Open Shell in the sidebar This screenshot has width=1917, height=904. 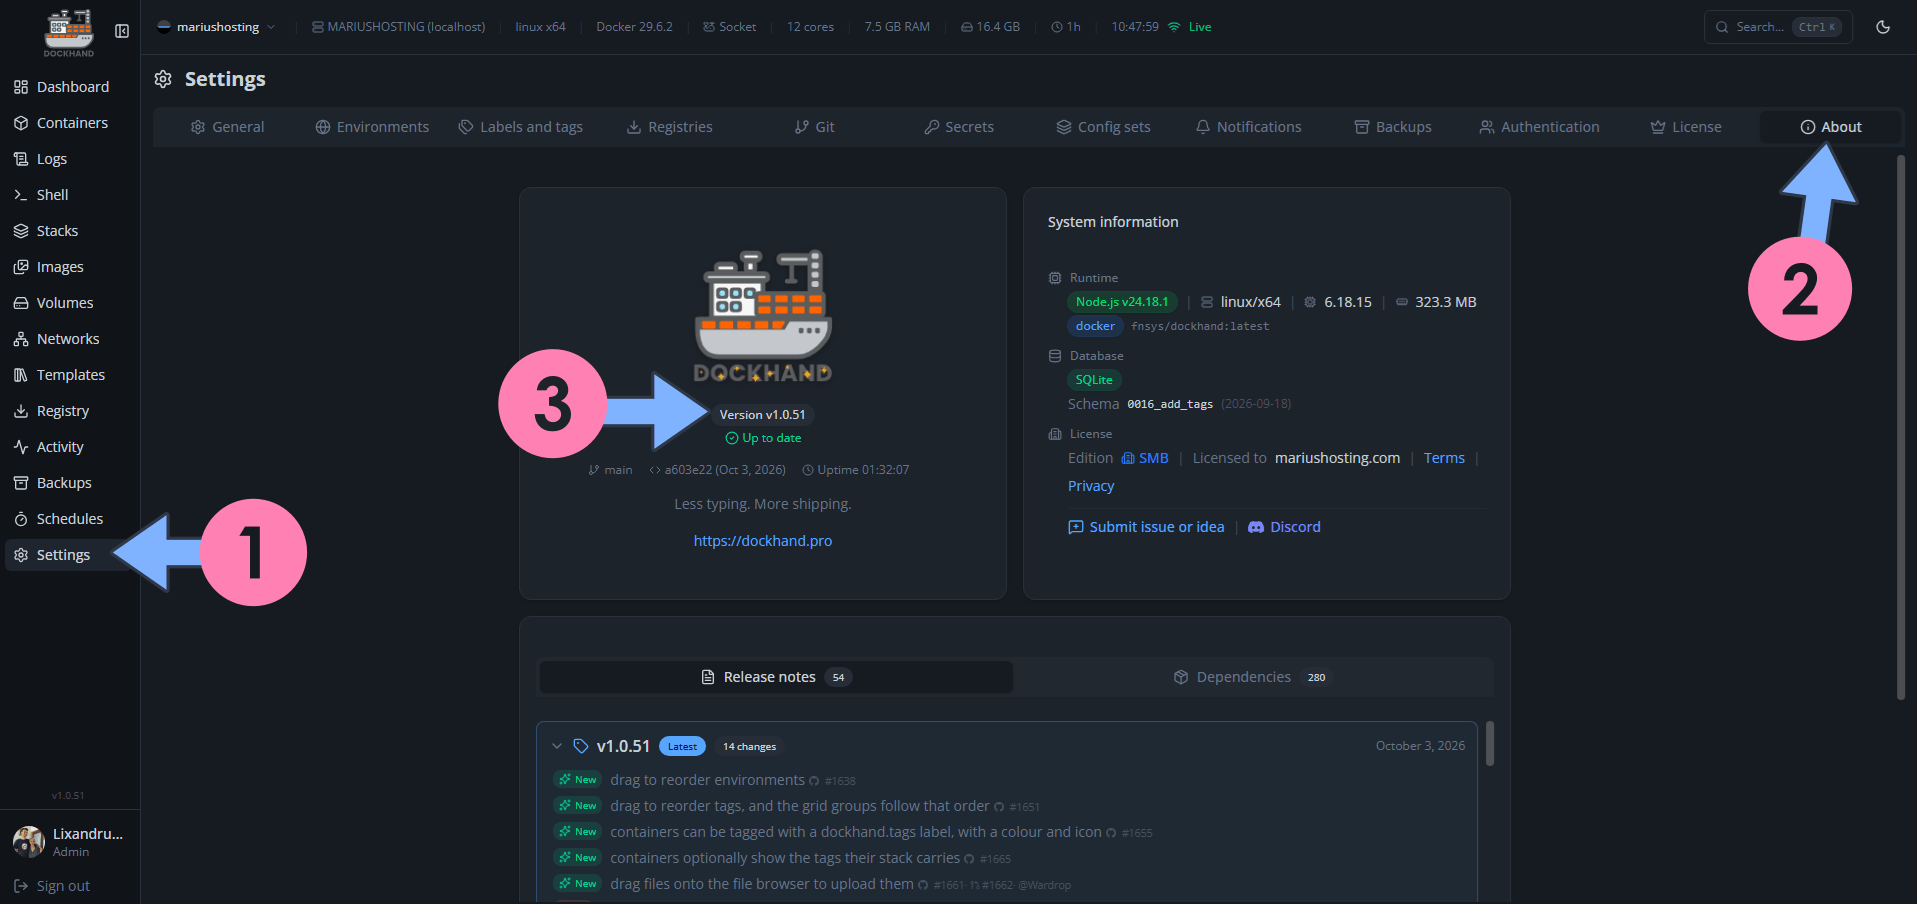(70, 195)
